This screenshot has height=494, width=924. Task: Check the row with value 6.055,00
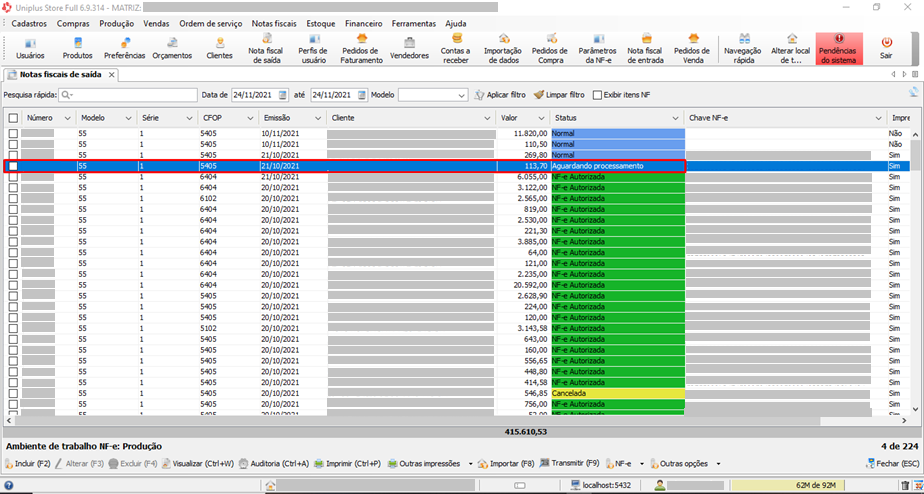click(x=13, y=177)
